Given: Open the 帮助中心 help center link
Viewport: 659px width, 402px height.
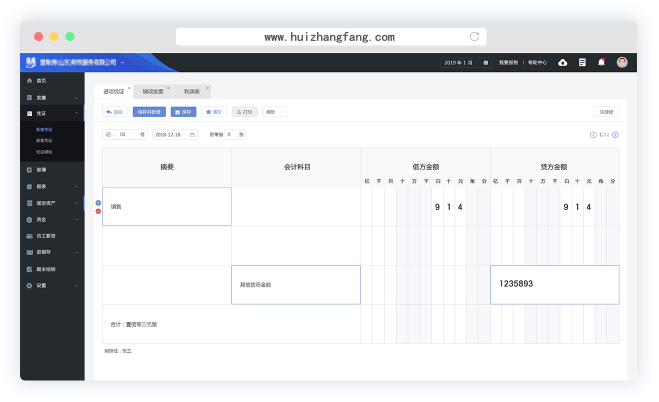Looking at the screenshot, I should click(x=538, y=63).
